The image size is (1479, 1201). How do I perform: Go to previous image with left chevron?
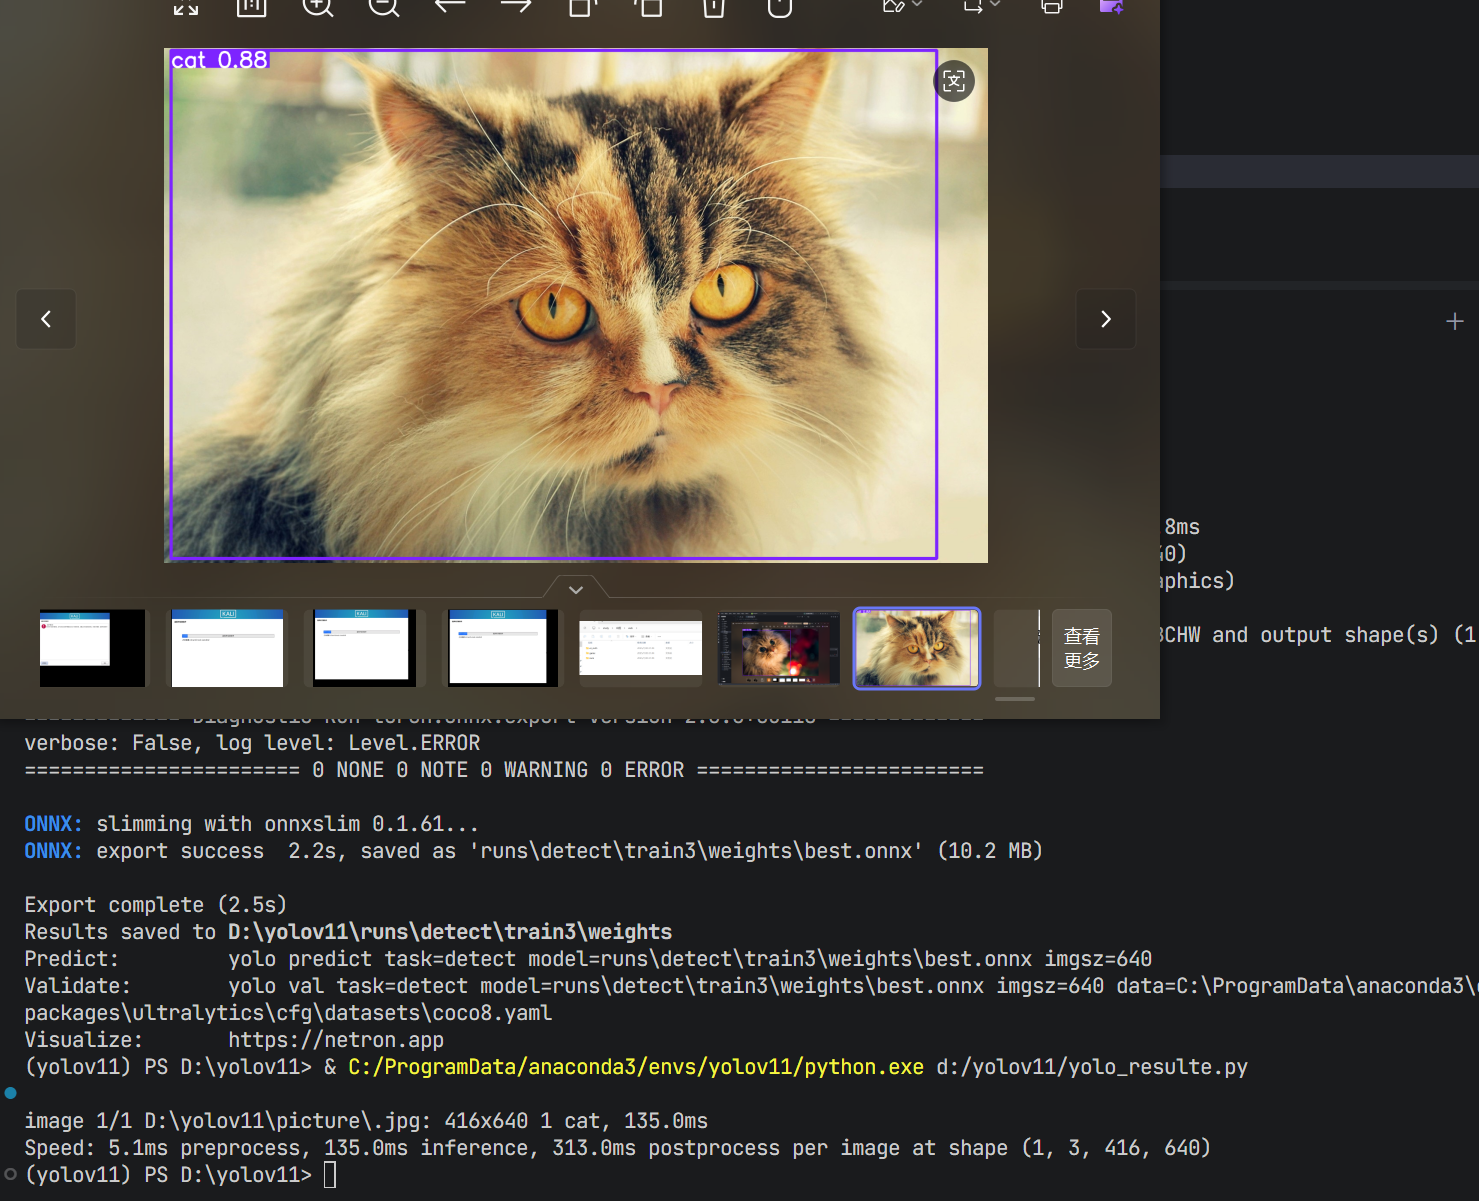tap(46, 319)
